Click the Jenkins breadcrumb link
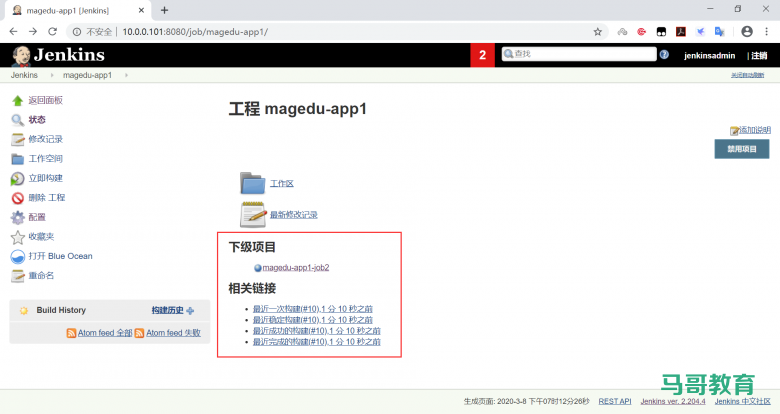The image size is (780, 414). click(24, 75)
